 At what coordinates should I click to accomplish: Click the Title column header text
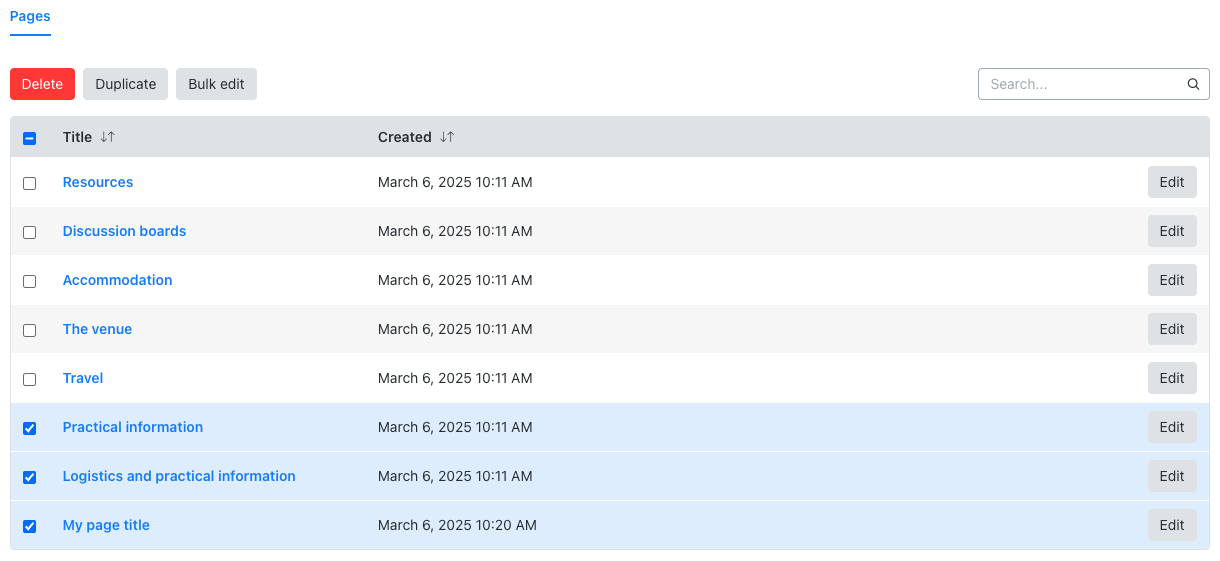tap(77, 137)
